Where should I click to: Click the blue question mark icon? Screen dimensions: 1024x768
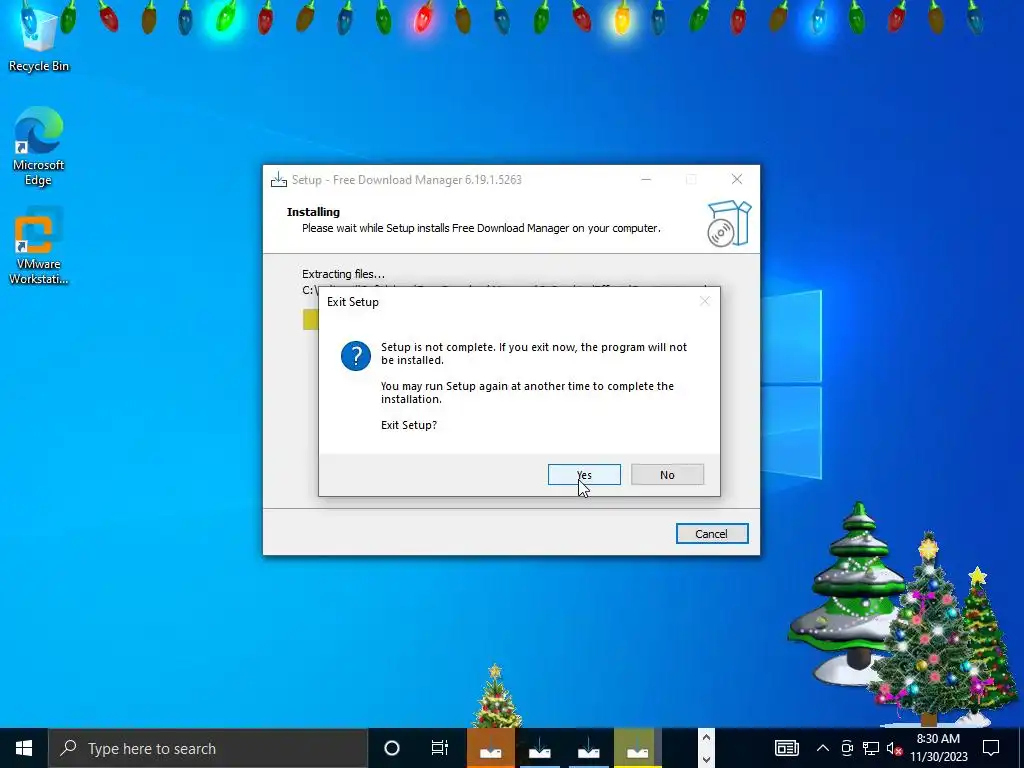pyautogui.click(x=356, y=356)
